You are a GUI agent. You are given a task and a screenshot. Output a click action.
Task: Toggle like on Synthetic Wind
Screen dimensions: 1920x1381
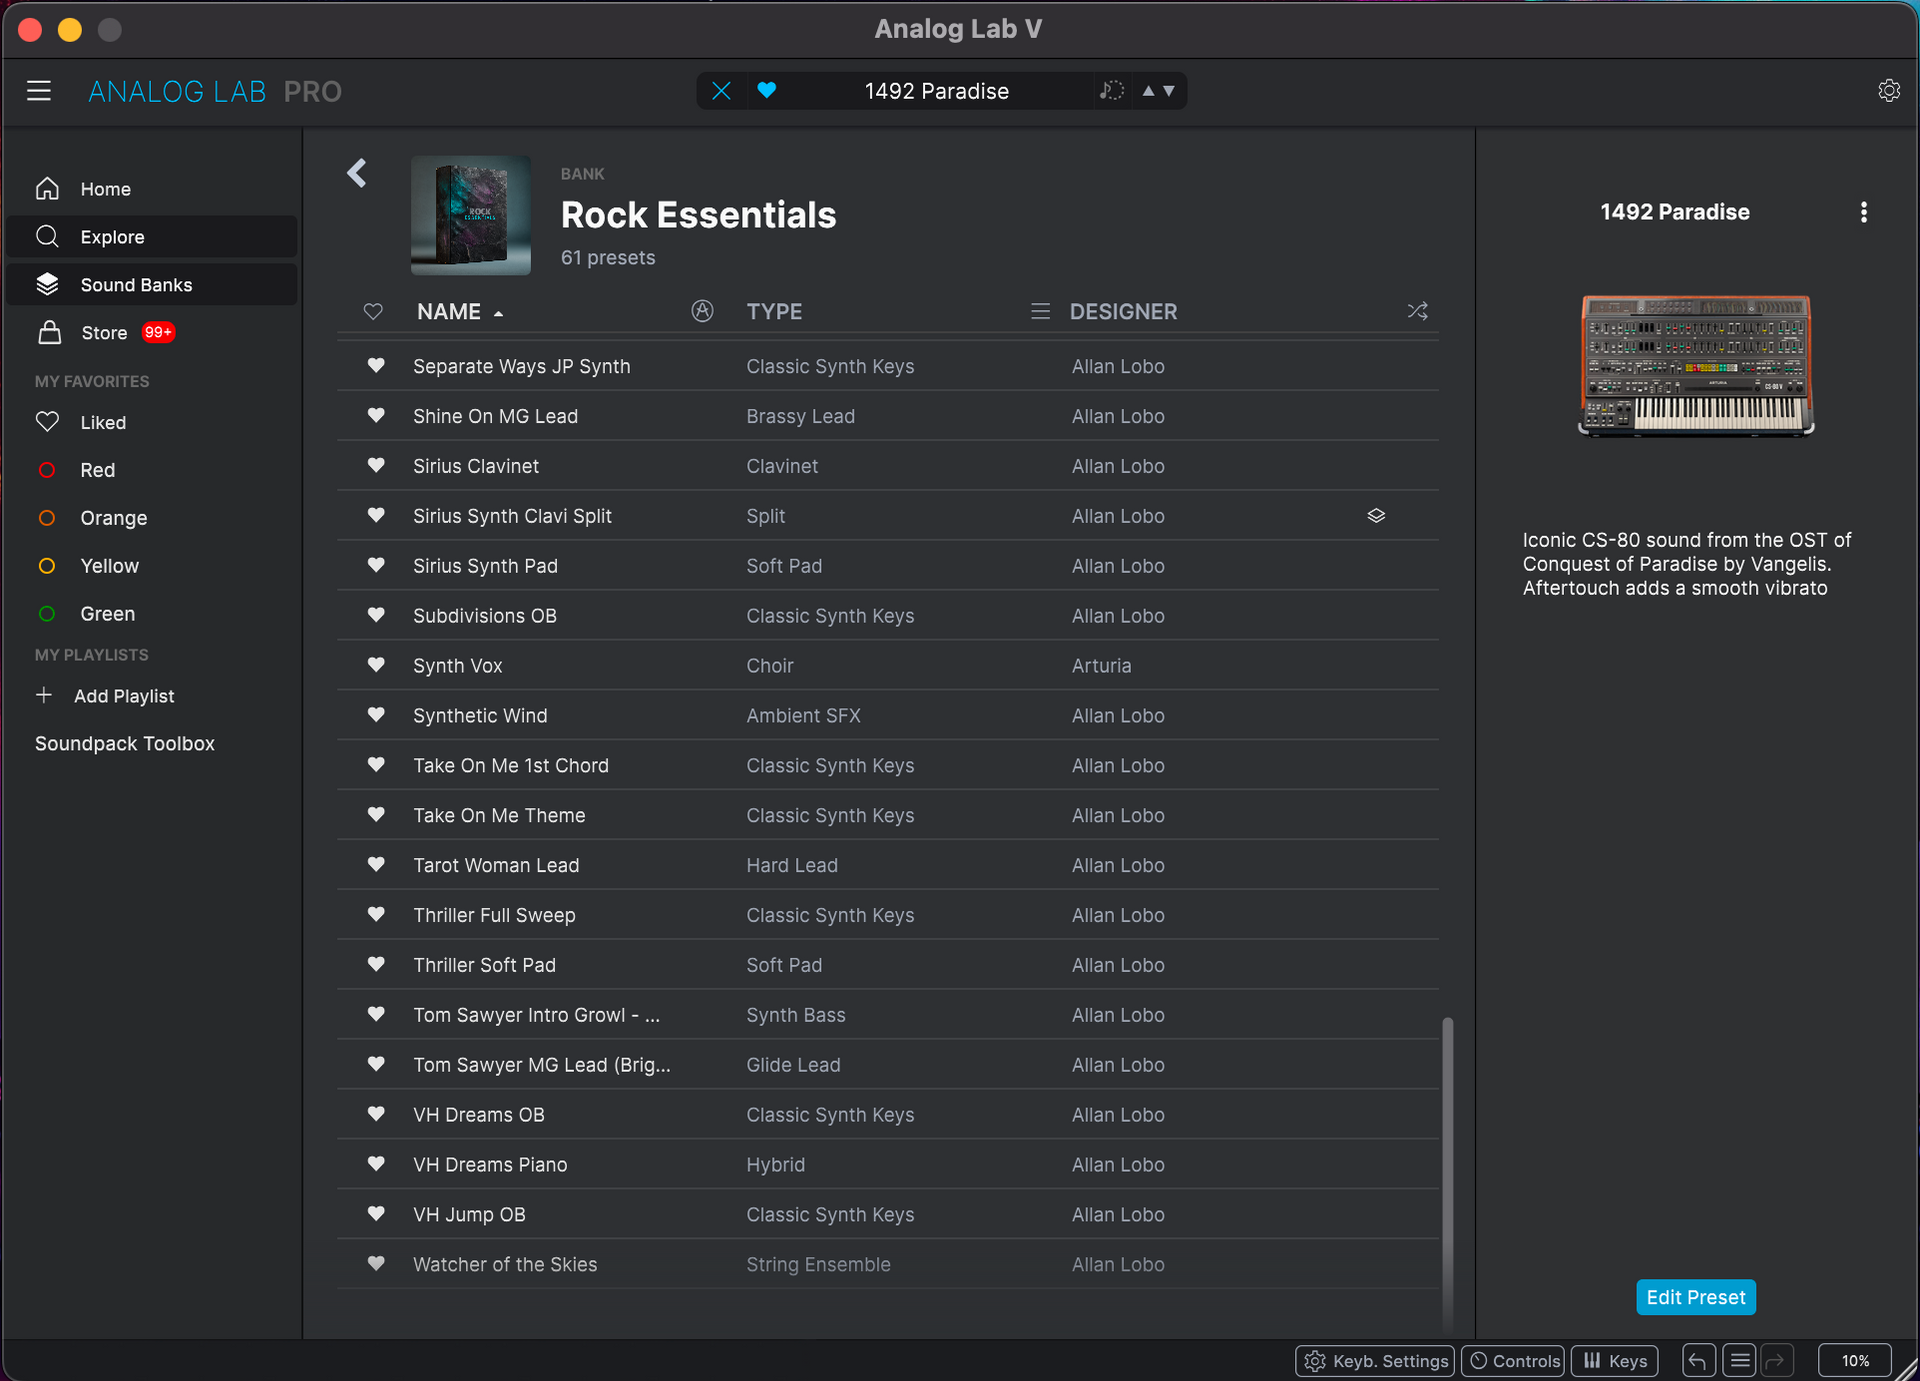(376, 716)
